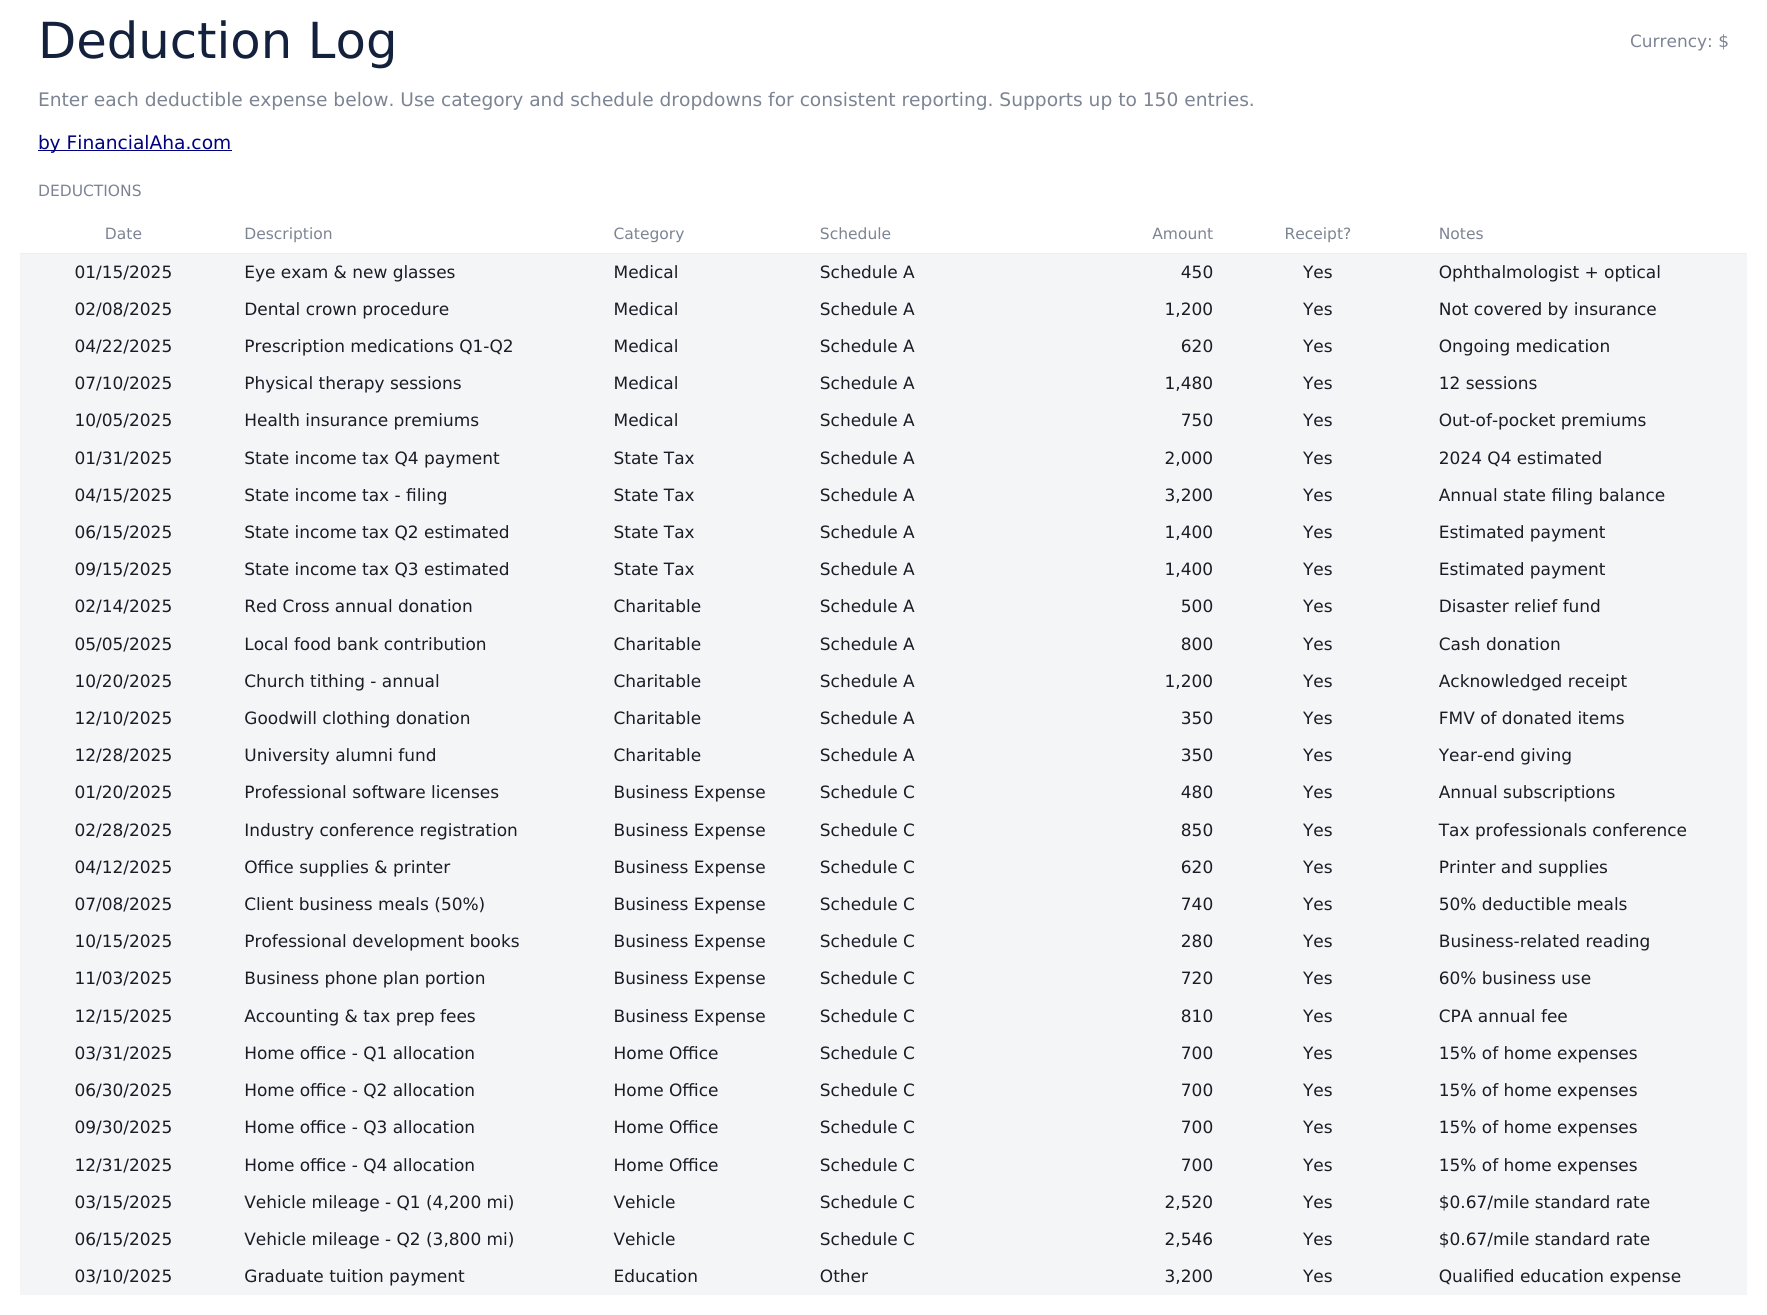Select 'Church tithing - annual' description
The height and width of the screenshot is (1315, 1767).
(342, 681)
